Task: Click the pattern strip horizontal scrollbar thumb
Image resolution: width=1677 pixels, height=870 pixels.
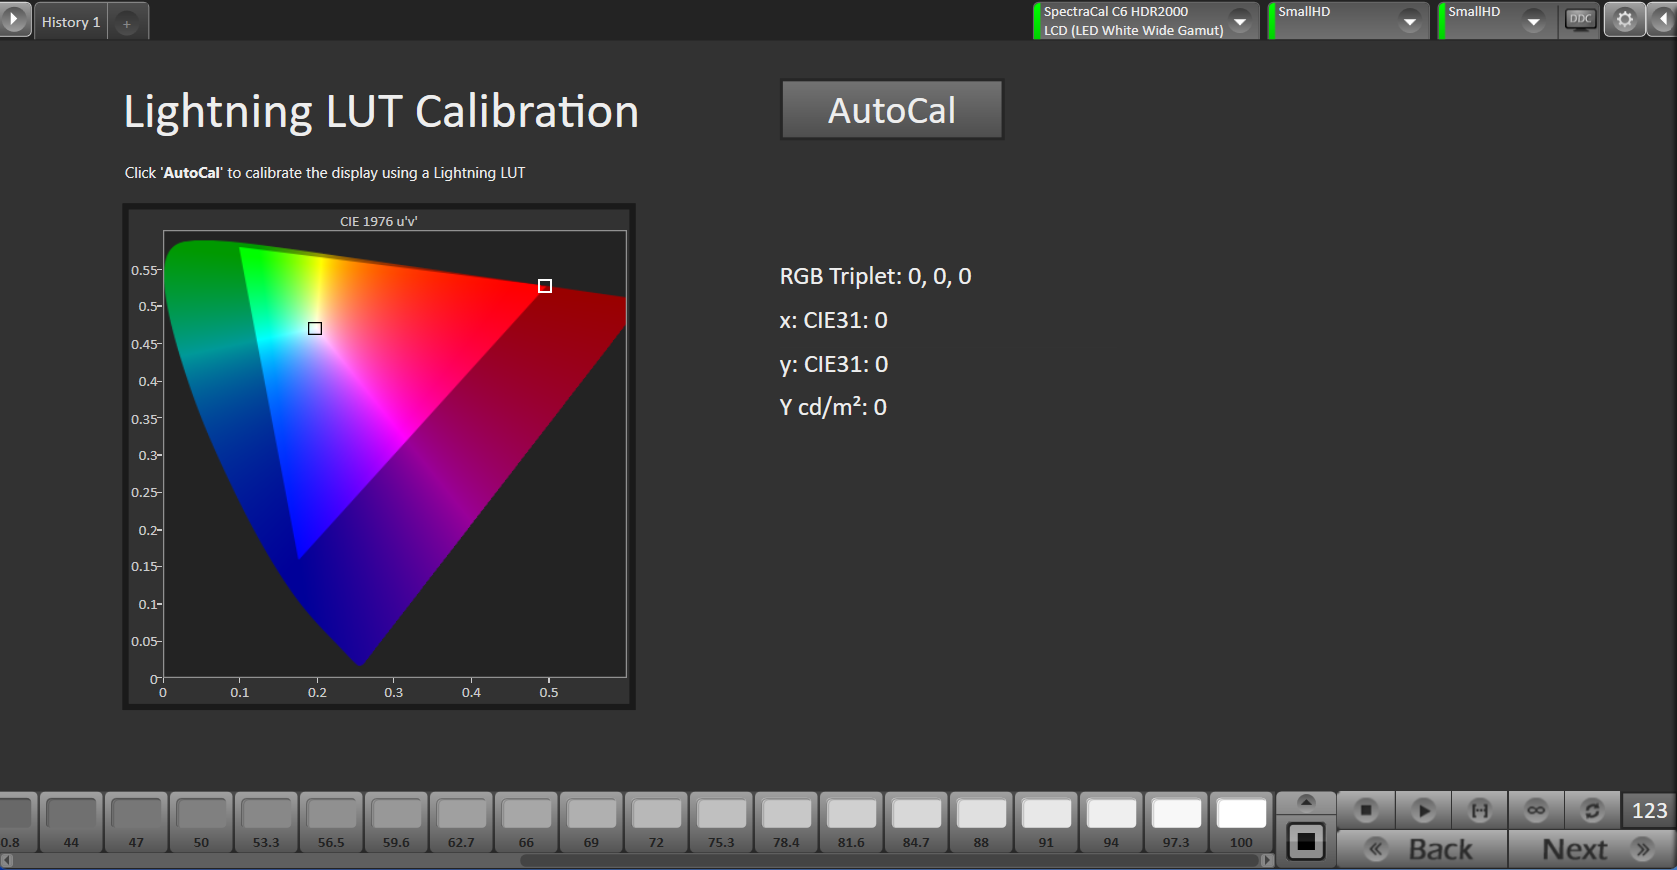Action: [x=888, y=860]
